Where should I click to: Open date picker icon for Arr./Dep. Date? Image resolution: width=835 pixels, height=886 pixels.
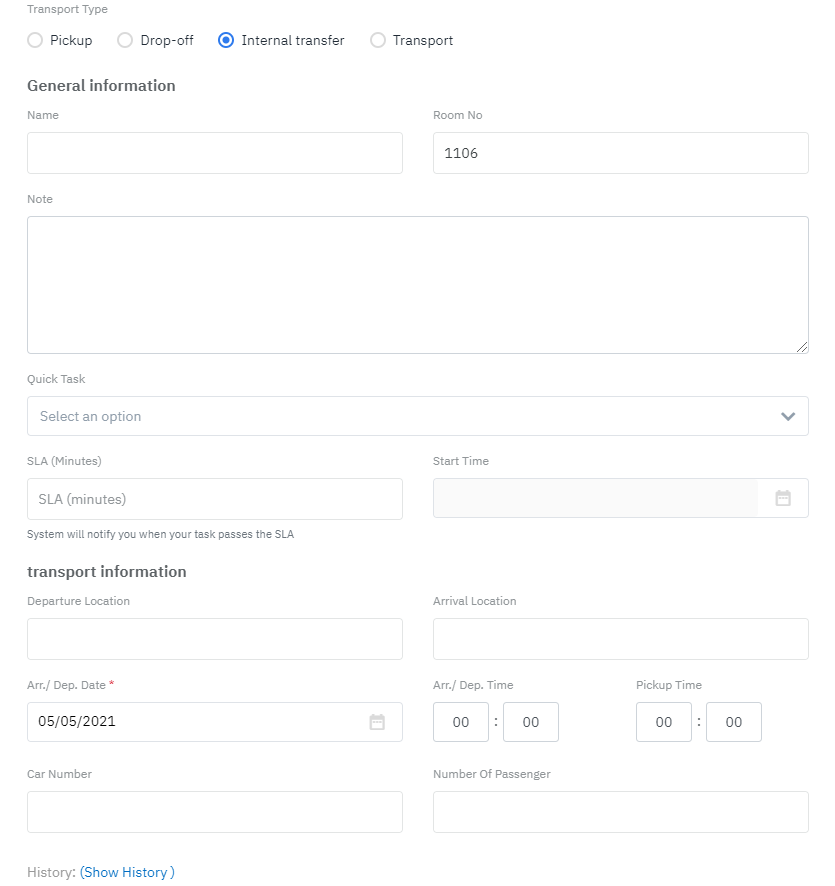pos(377,722)
